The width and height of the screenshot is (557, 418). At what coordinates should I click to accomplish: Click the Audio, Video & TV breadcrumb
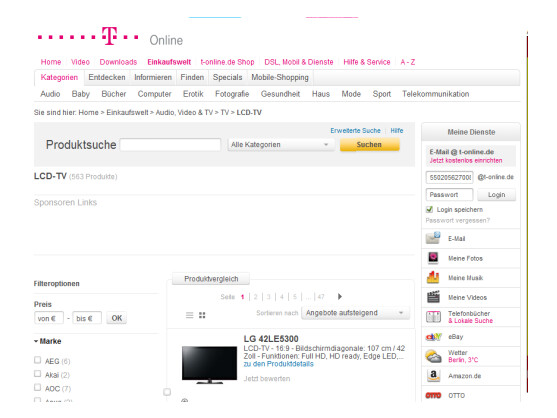184,113
